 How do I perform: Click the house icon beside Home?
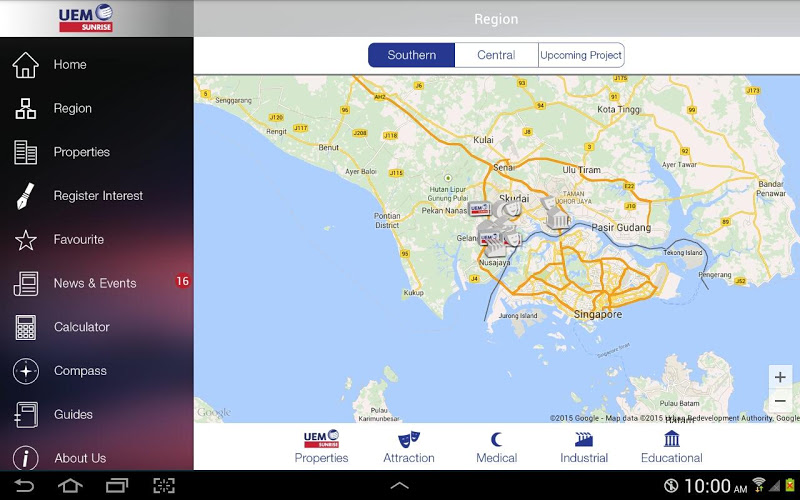[x=26, y=65]
